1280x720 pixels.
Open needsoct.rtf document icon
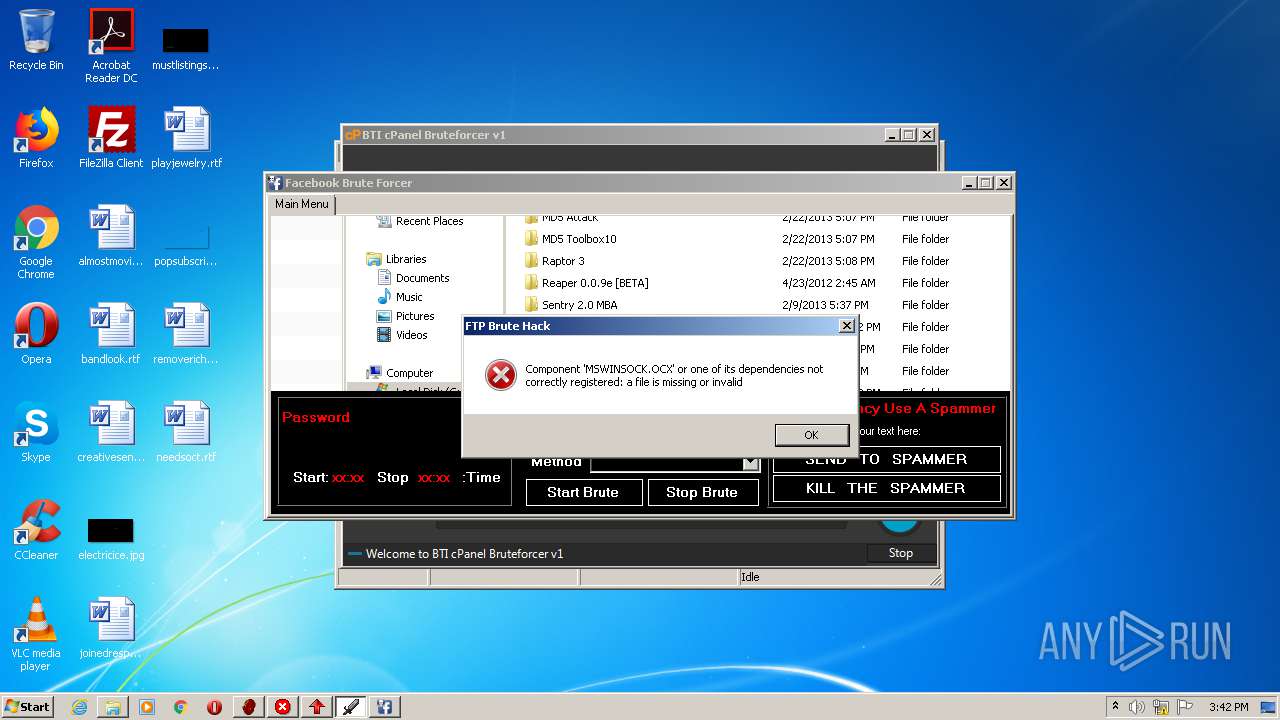pyautogui.click(x=187, y=432)
